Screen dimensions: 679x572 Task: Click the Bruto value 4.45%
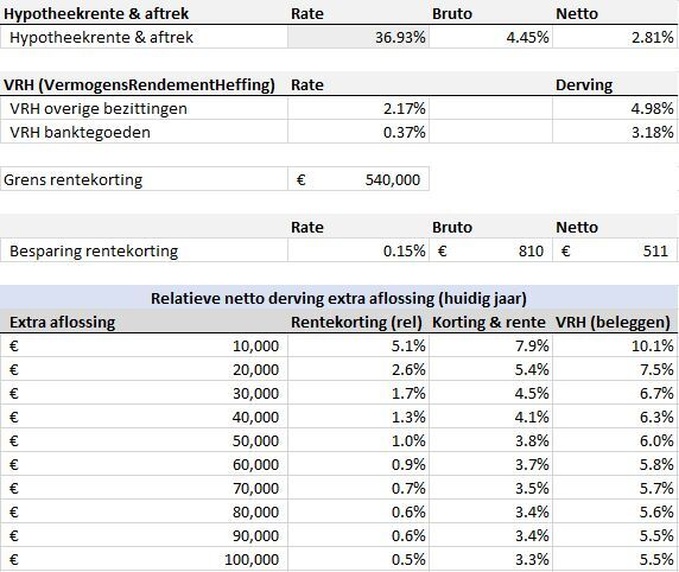click(x=490, y=38)
